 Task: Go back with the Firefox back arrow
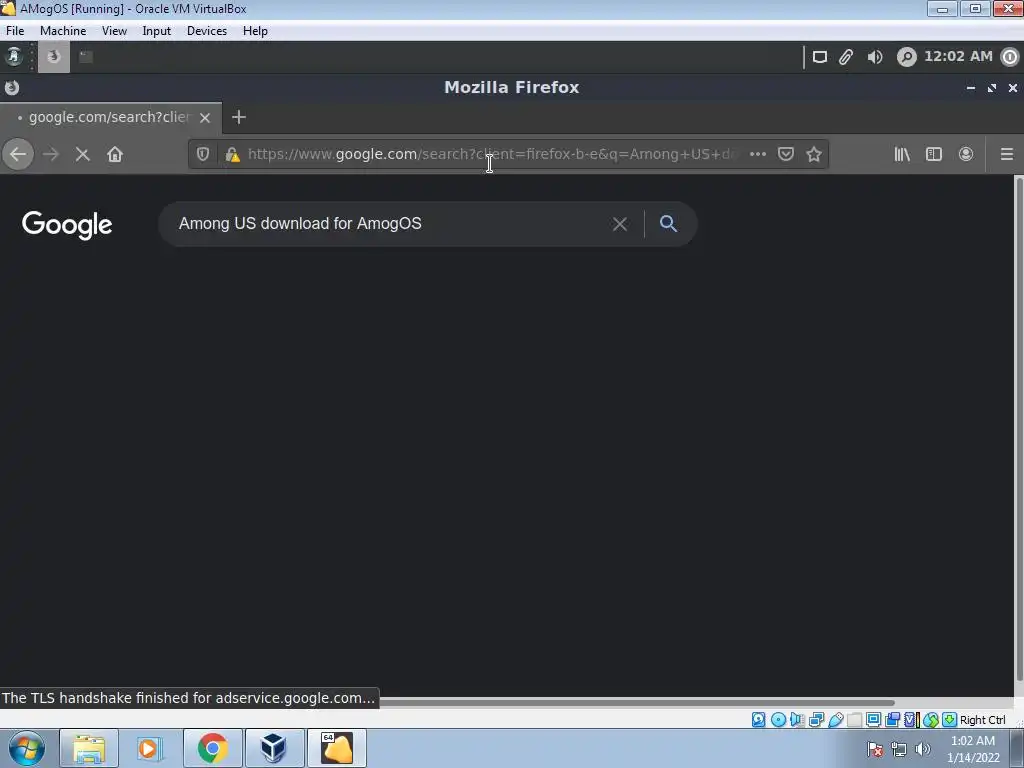tap(18, 155)
